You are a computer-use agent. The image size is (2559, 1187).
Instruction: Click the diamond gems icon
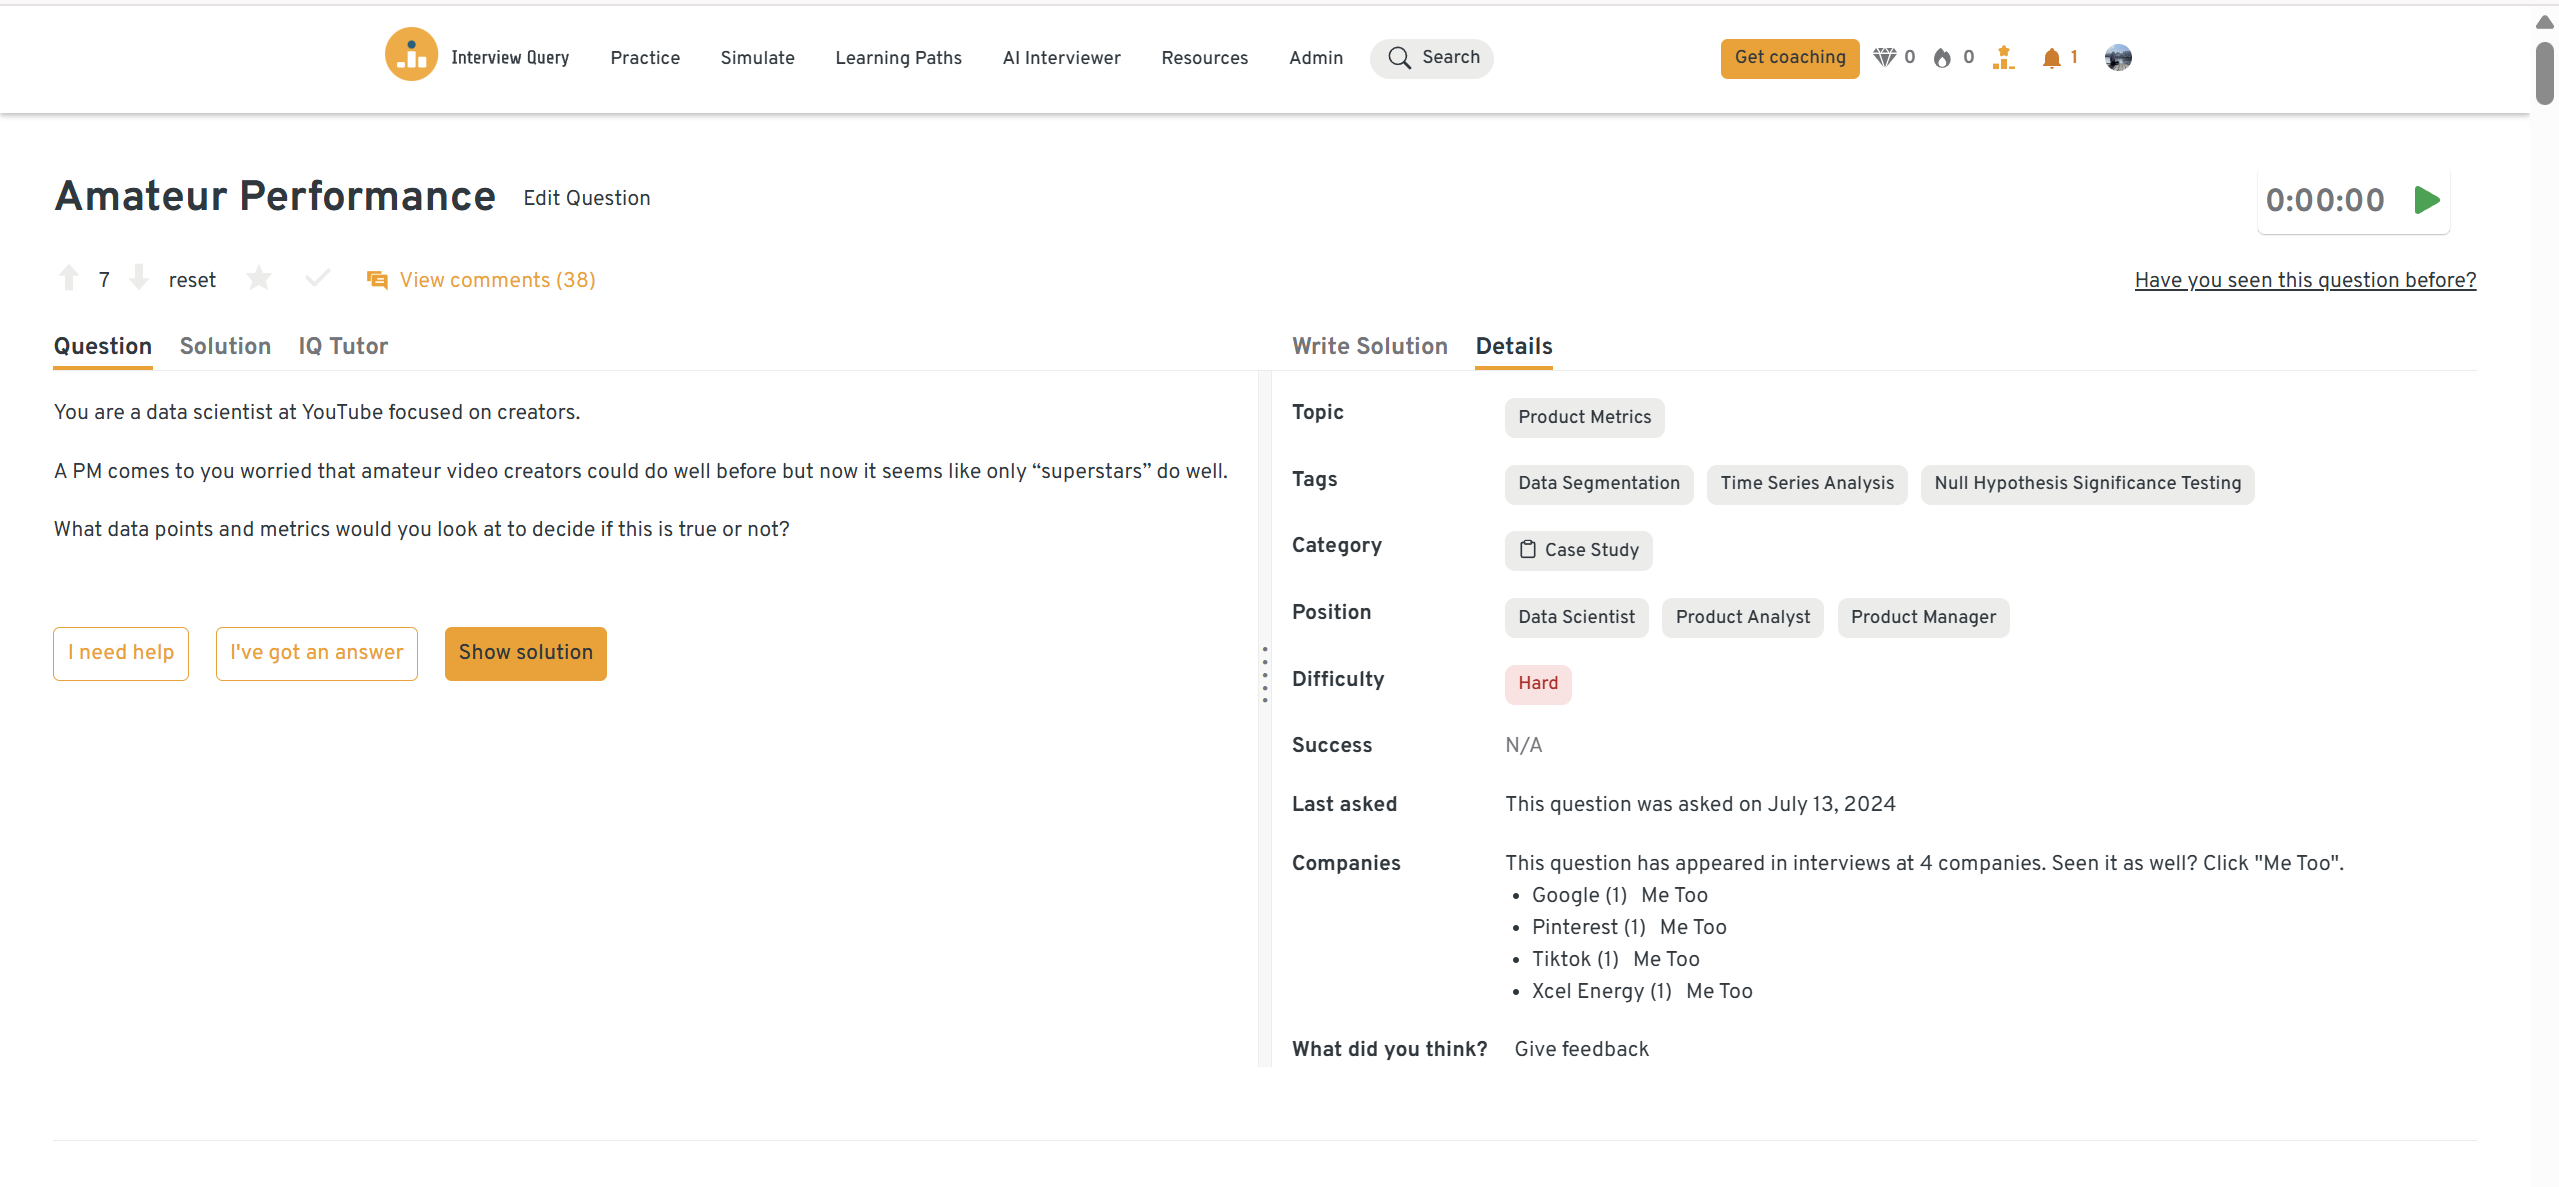pyautogui.click(x=1884, y=57)
